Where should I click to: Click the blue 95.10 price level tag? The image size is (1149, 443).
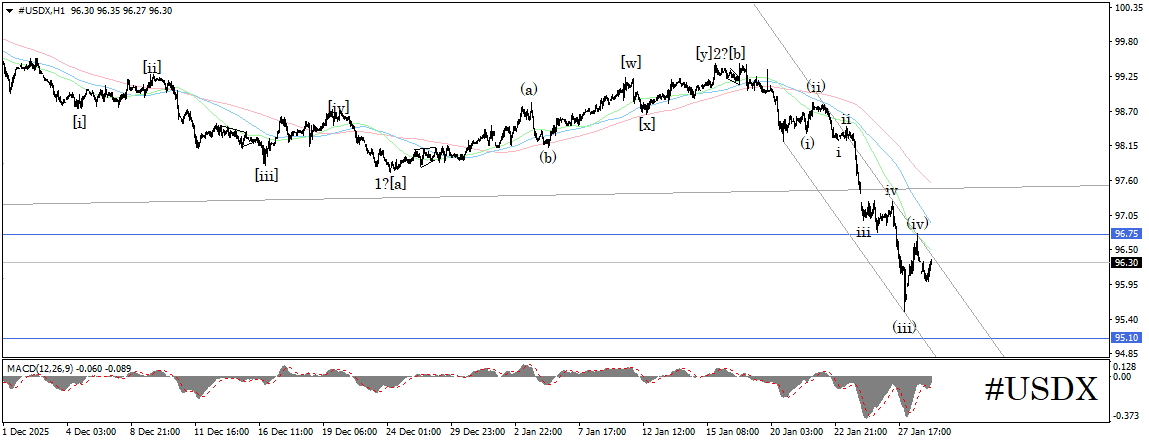1125,338
